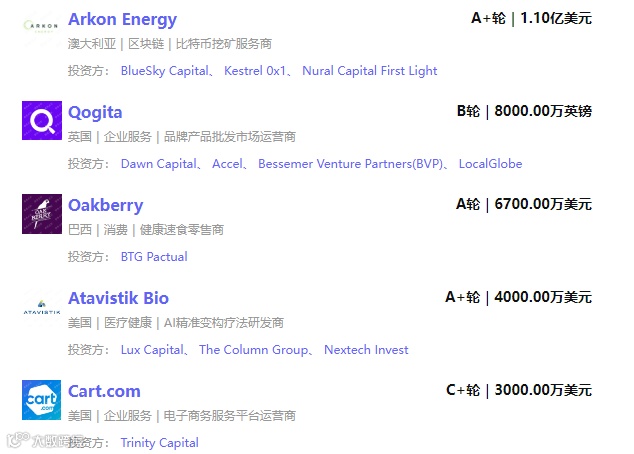Open the Atavistik Bio company title
Screen dimensions: 634x454
coord(118,298)
